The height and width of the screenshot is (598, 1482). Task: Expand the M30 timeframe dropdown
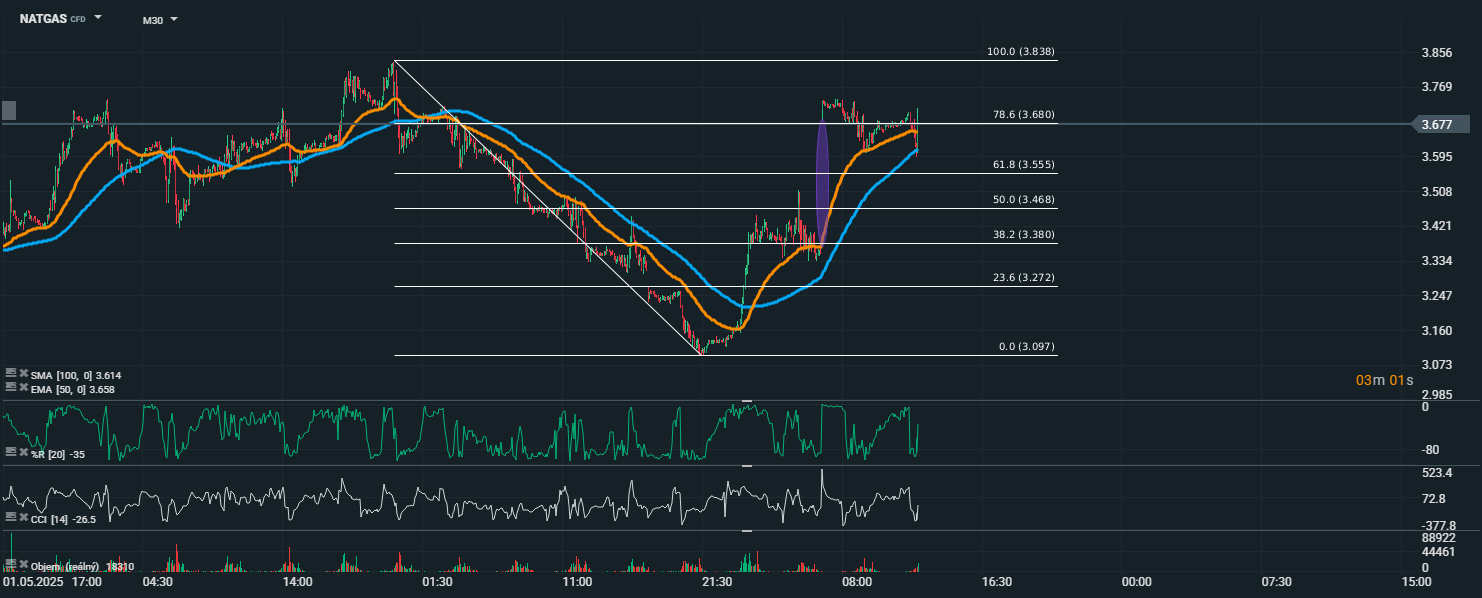tap(174, 20)
